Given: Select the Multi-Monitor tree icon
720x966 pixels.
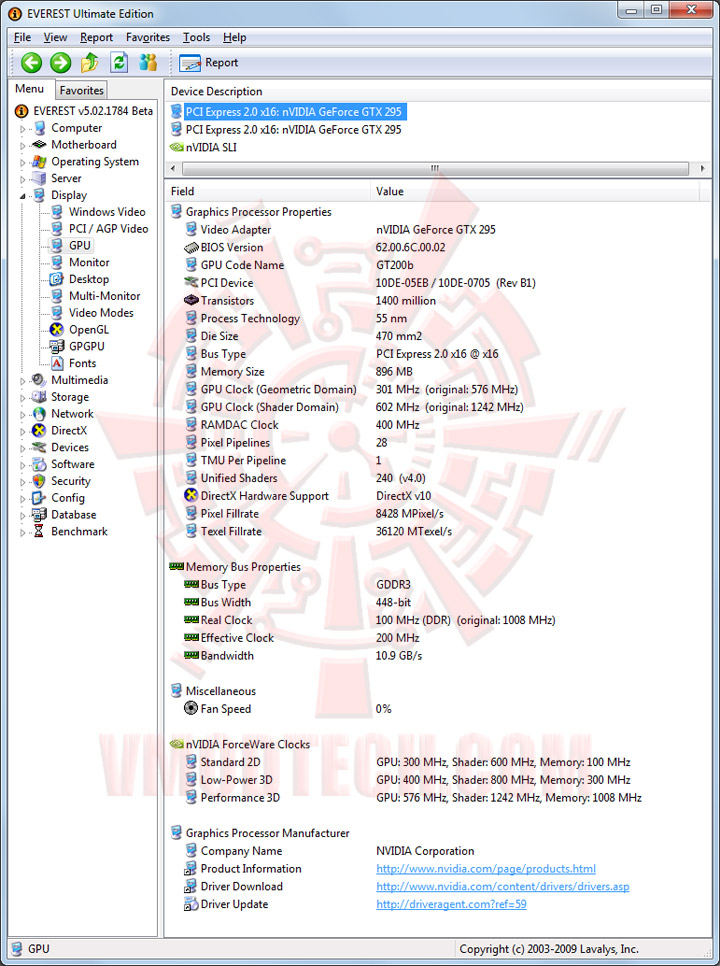Looking at the screenshot, I should (x=57, y=296).
